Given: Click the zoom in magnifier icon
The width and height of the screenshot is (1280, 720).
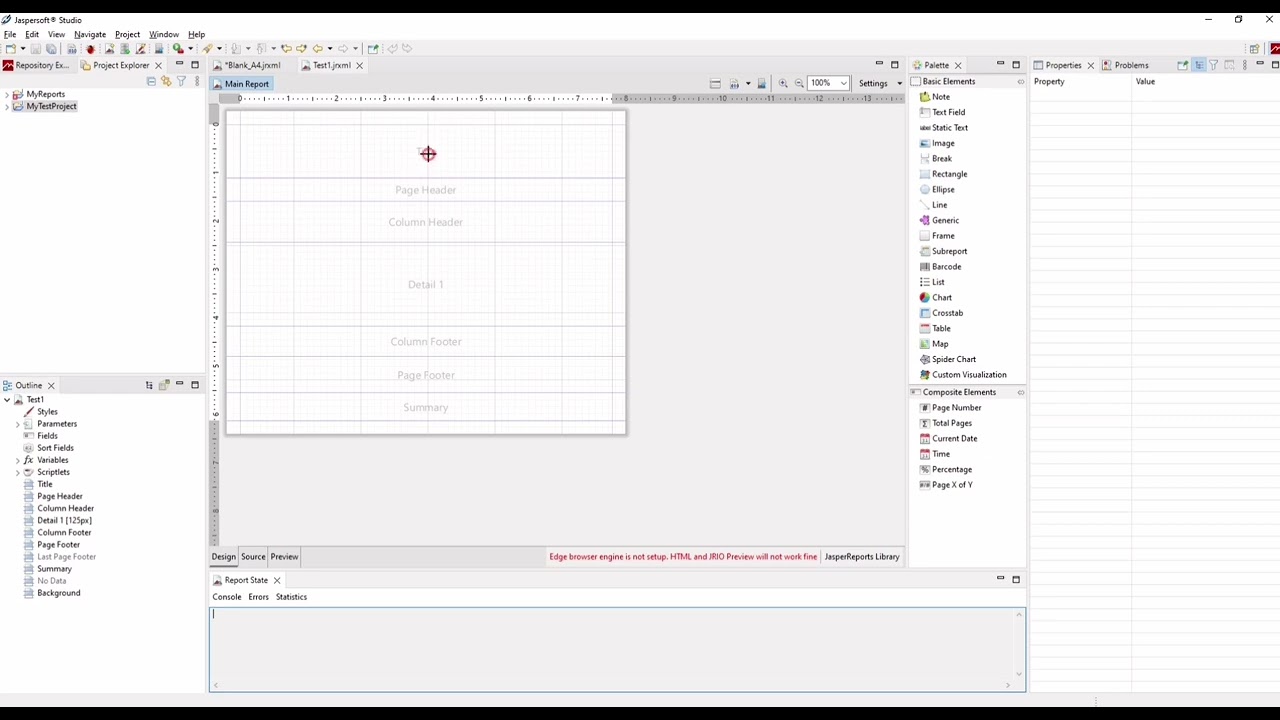Looking at the screenshot, I should 783,83.
